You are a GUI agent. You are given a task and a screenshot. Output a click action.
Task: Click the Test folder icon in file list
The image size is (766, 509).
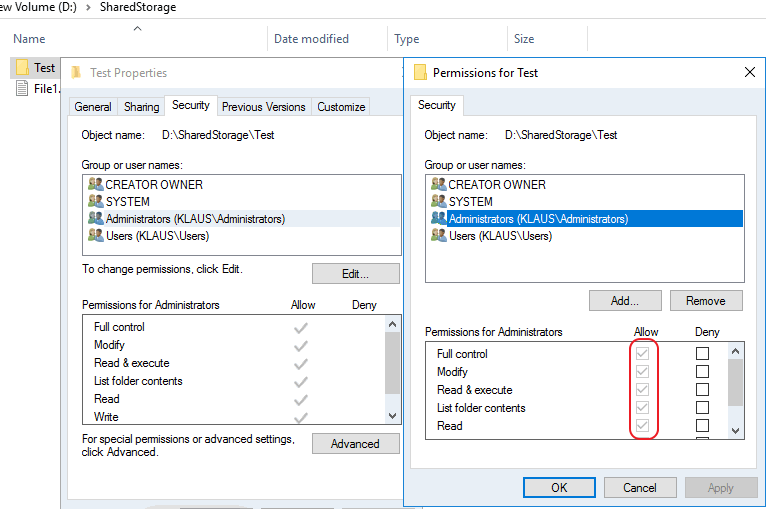22,68
